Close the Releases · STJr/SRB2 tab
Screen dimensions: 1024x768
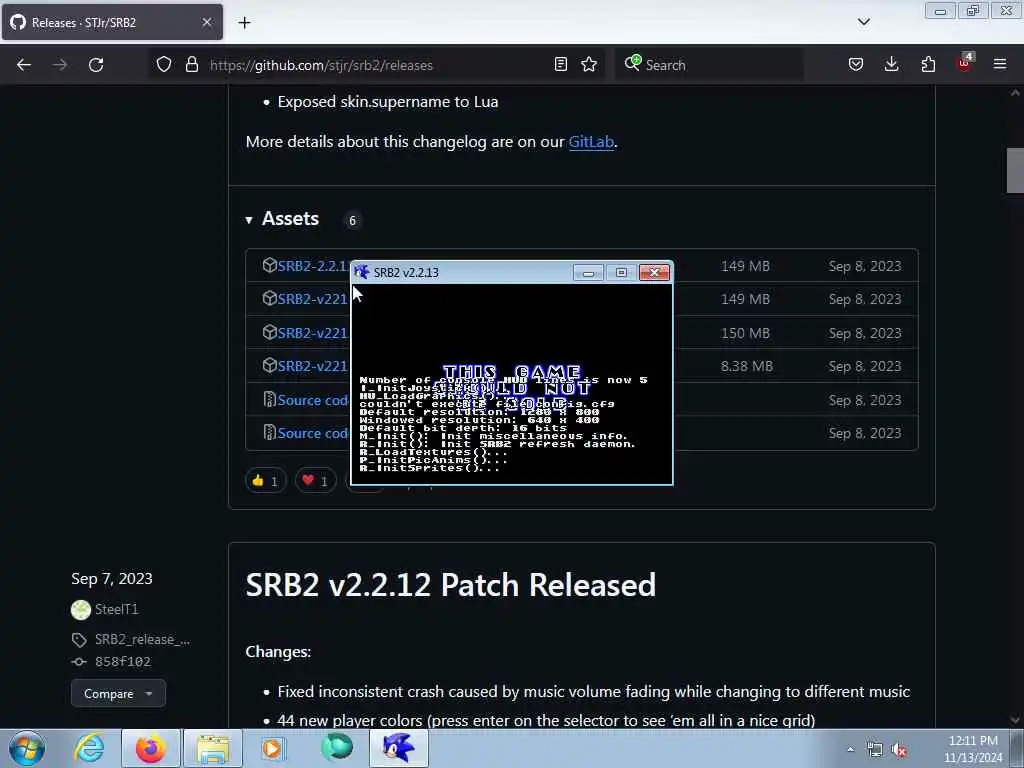click(207, 22)
